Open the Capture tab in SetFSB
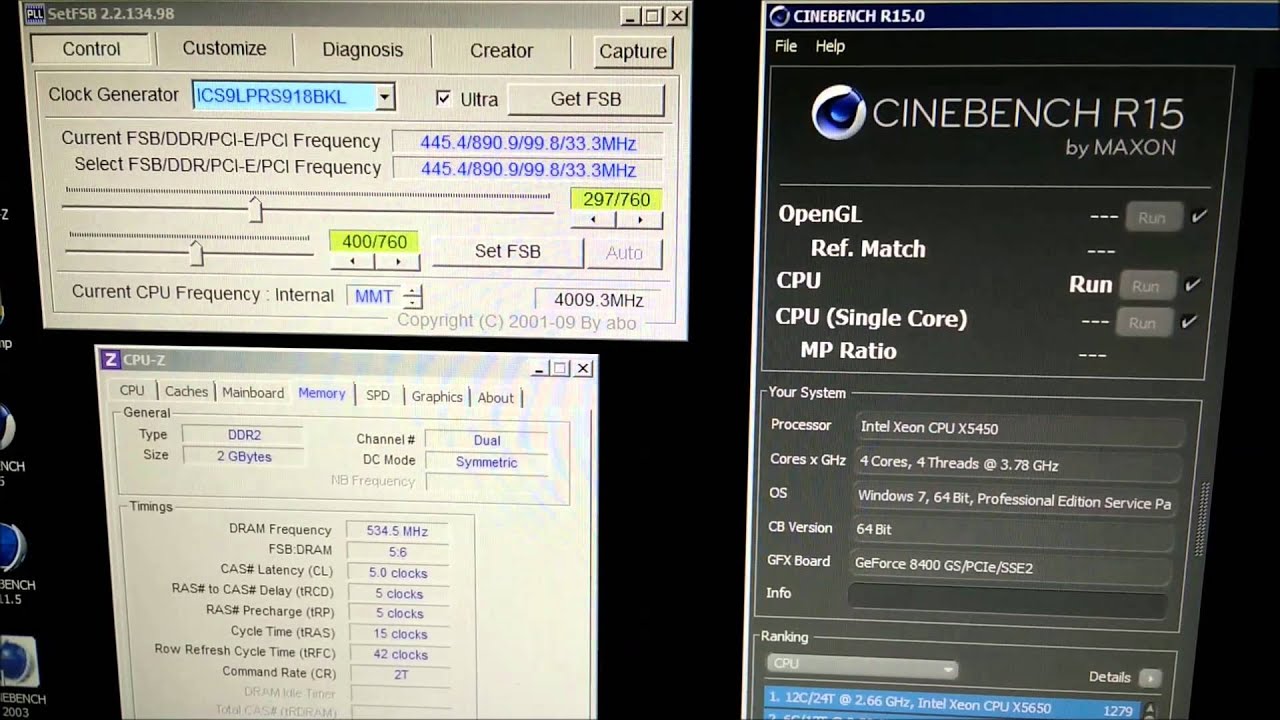The image size is (1280, 720). point(632,52)
